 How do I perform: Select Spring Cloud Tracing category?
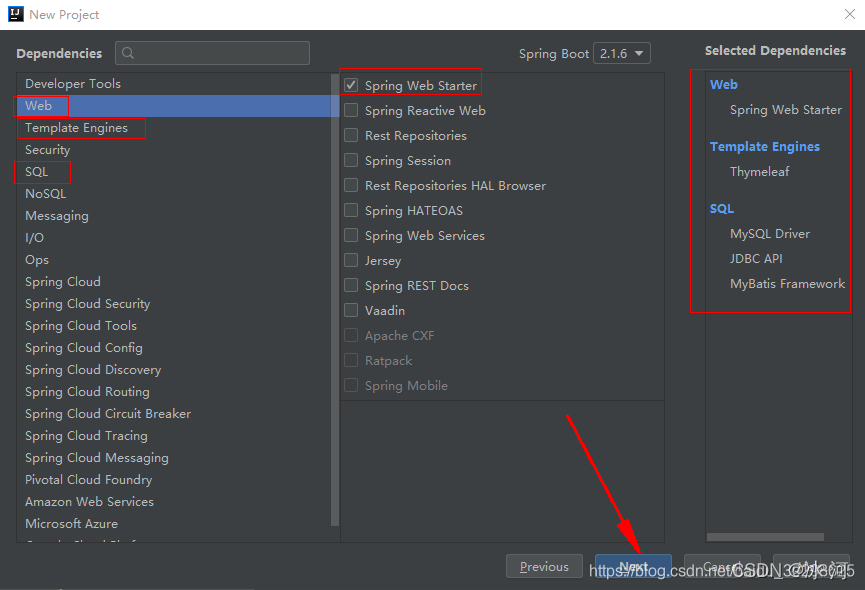click(x=174, y=436)
